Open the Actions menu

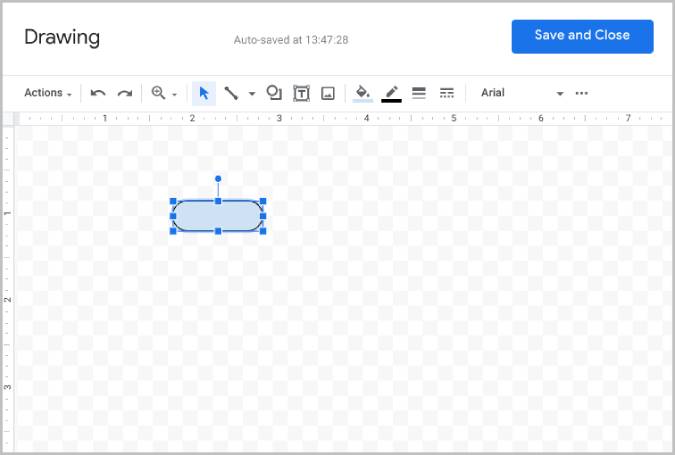[47, 93]
